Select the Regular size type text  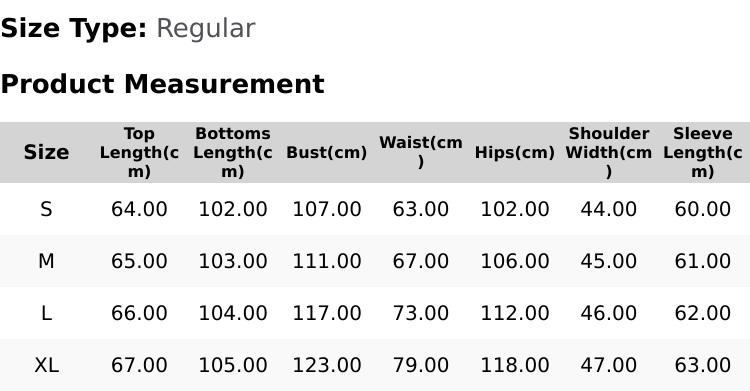tap(206, 29)
